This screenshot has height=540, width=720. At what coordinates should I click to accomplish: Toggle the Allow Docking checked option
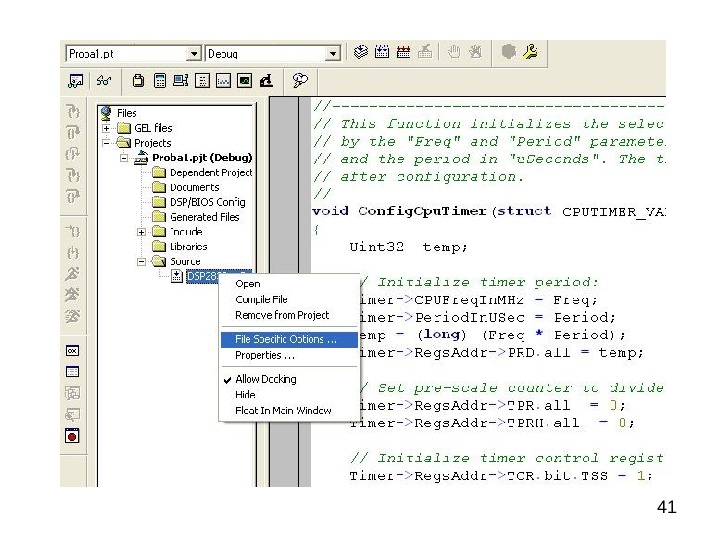click(x=265, y=379)
